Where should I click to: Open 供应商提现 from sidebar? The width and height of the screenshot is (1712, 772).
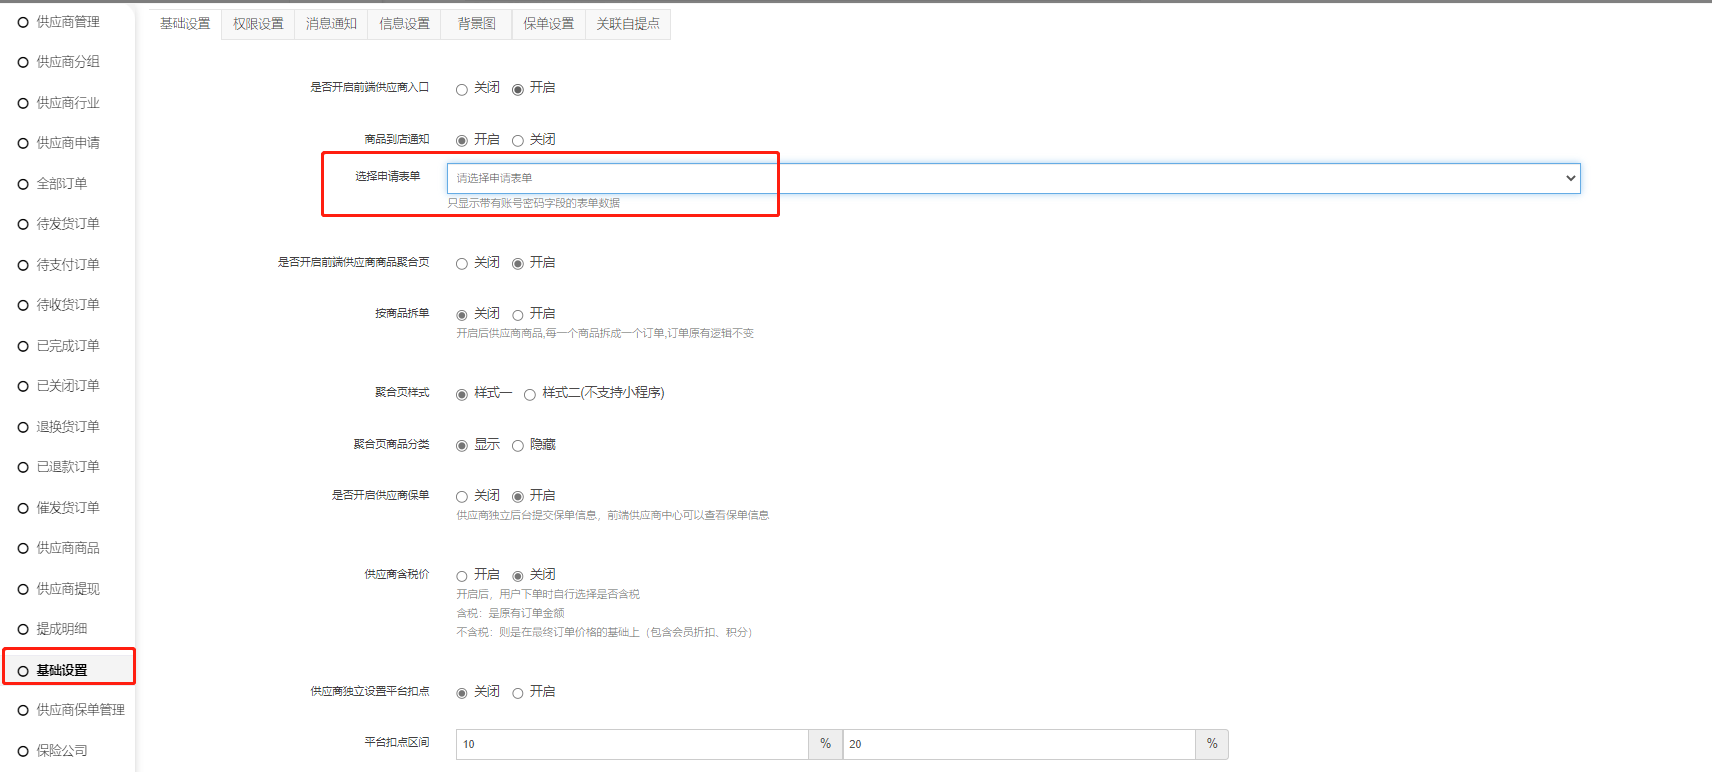[67, 589]
